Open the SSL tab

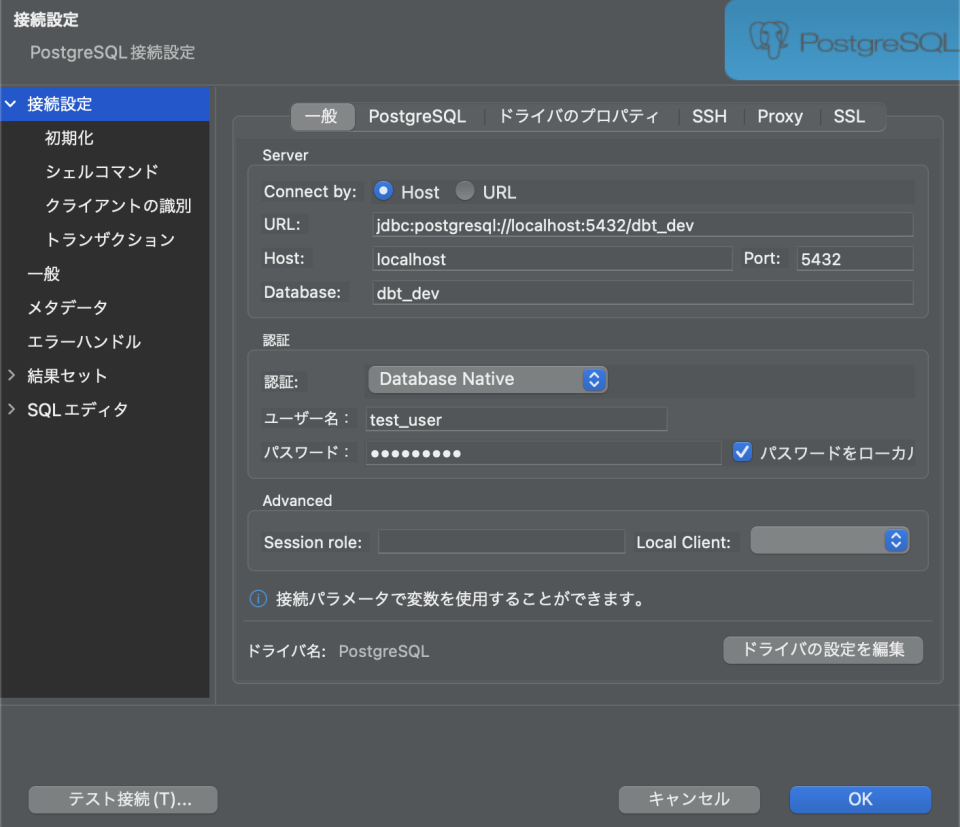[849, 116]
